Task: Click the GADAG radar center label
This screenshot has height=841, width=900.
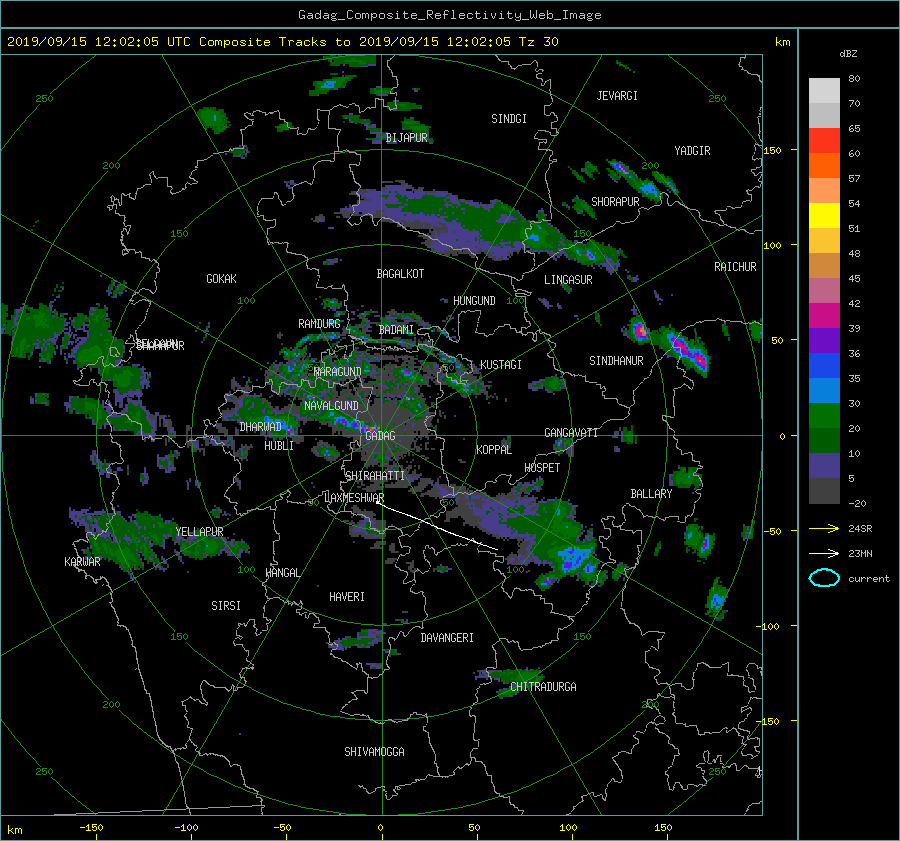Action: point(380,436)
